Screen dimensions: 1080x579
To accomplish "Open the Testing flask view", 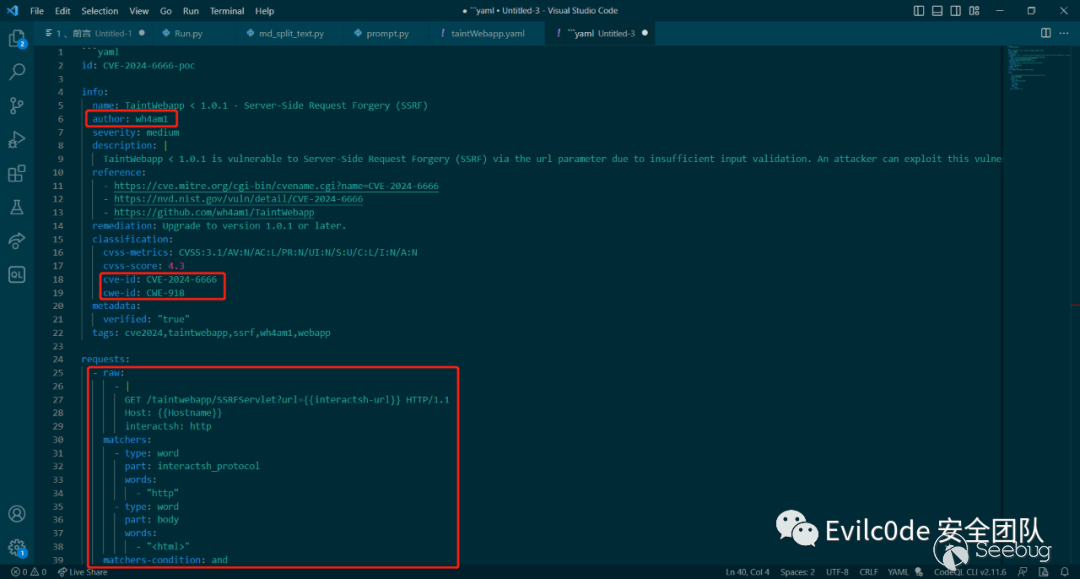I will click(x=17, y=207).
